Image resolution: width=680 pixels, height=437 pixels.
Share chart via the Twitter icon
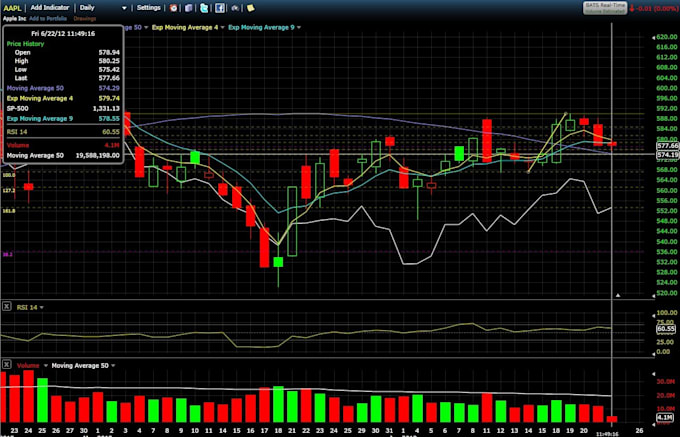[x=204, y=8]
